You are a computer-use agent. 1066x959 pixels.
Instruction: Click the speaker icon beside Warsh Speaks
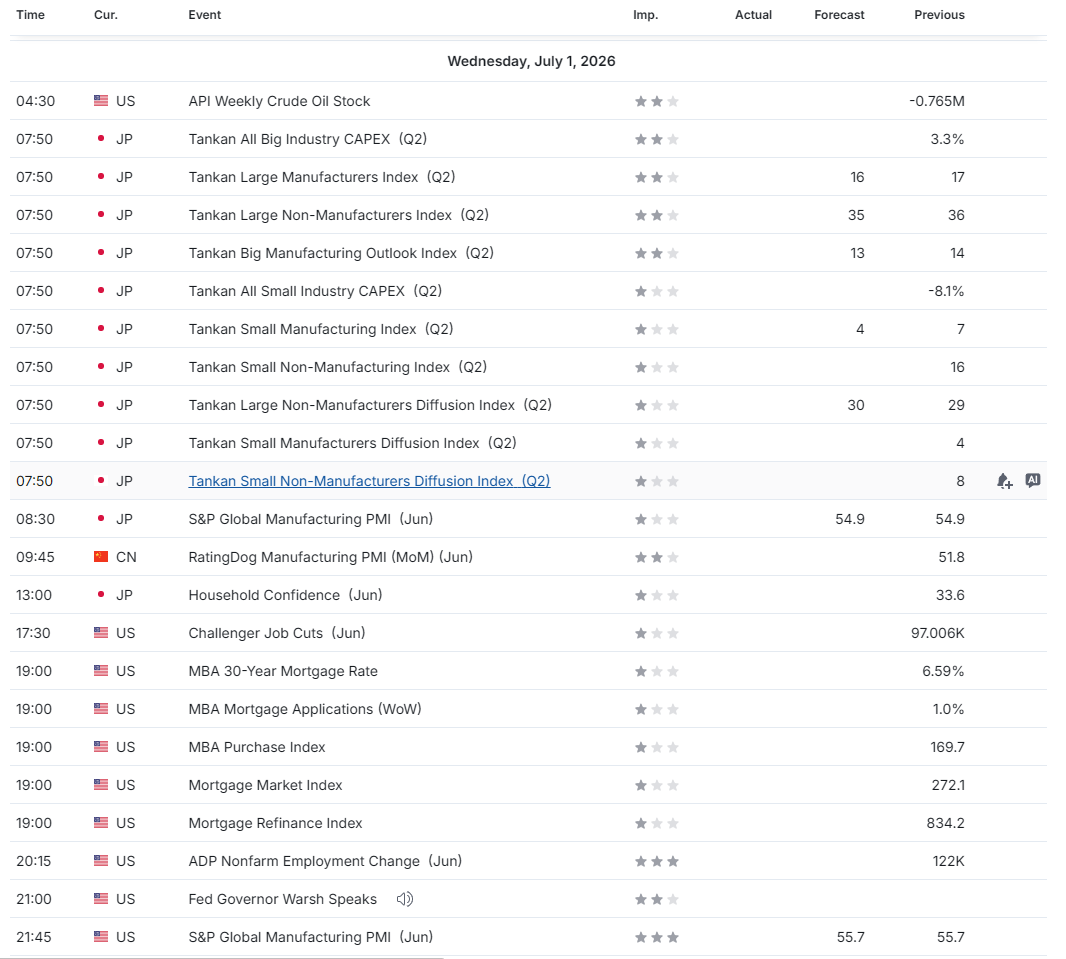click(405, 899)
